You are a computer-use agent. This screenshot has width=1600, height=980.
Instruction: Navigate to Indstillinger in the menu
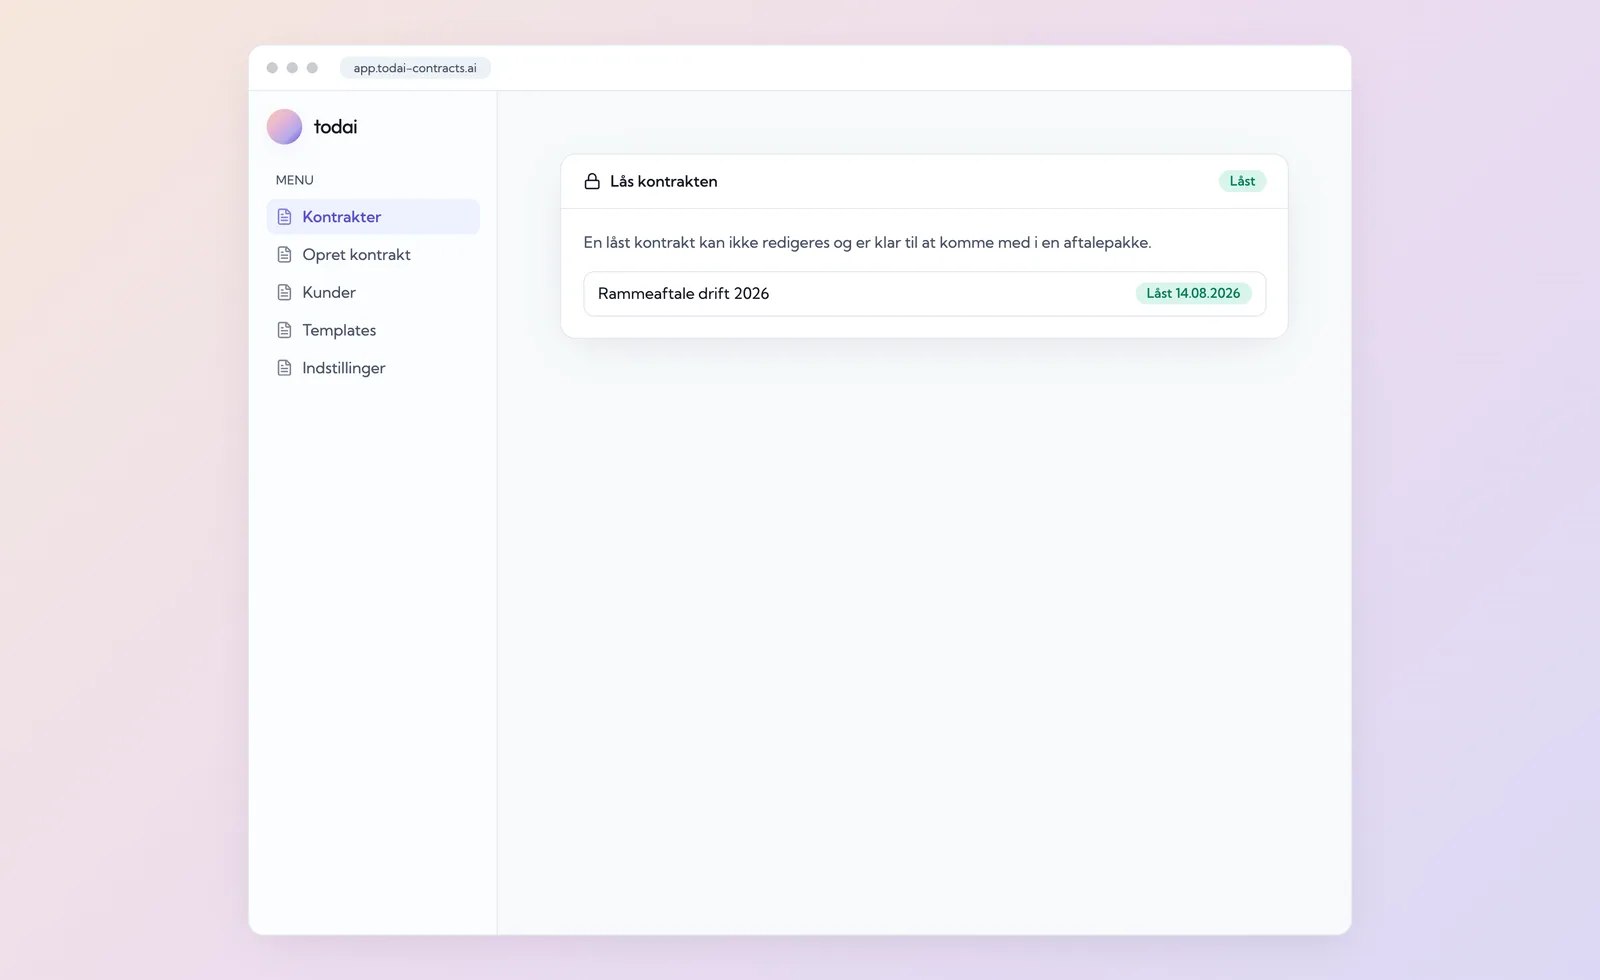[373, 368]
